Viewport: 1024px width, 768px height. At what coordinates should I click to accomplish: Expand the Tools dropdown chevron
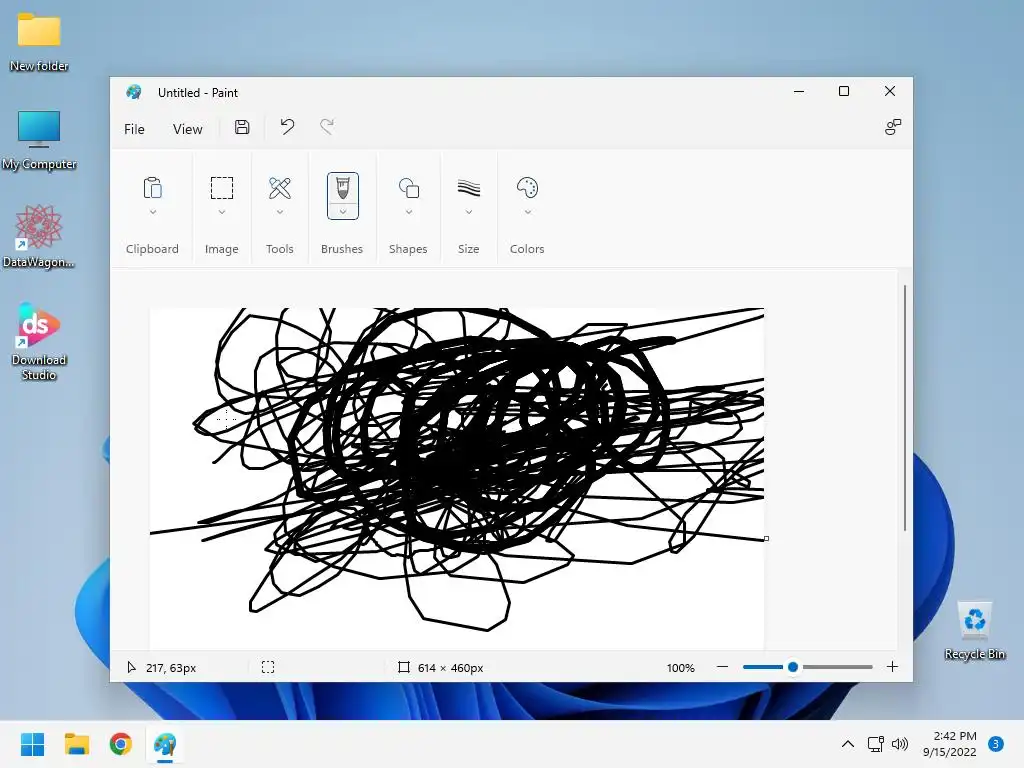coord(280,212)
